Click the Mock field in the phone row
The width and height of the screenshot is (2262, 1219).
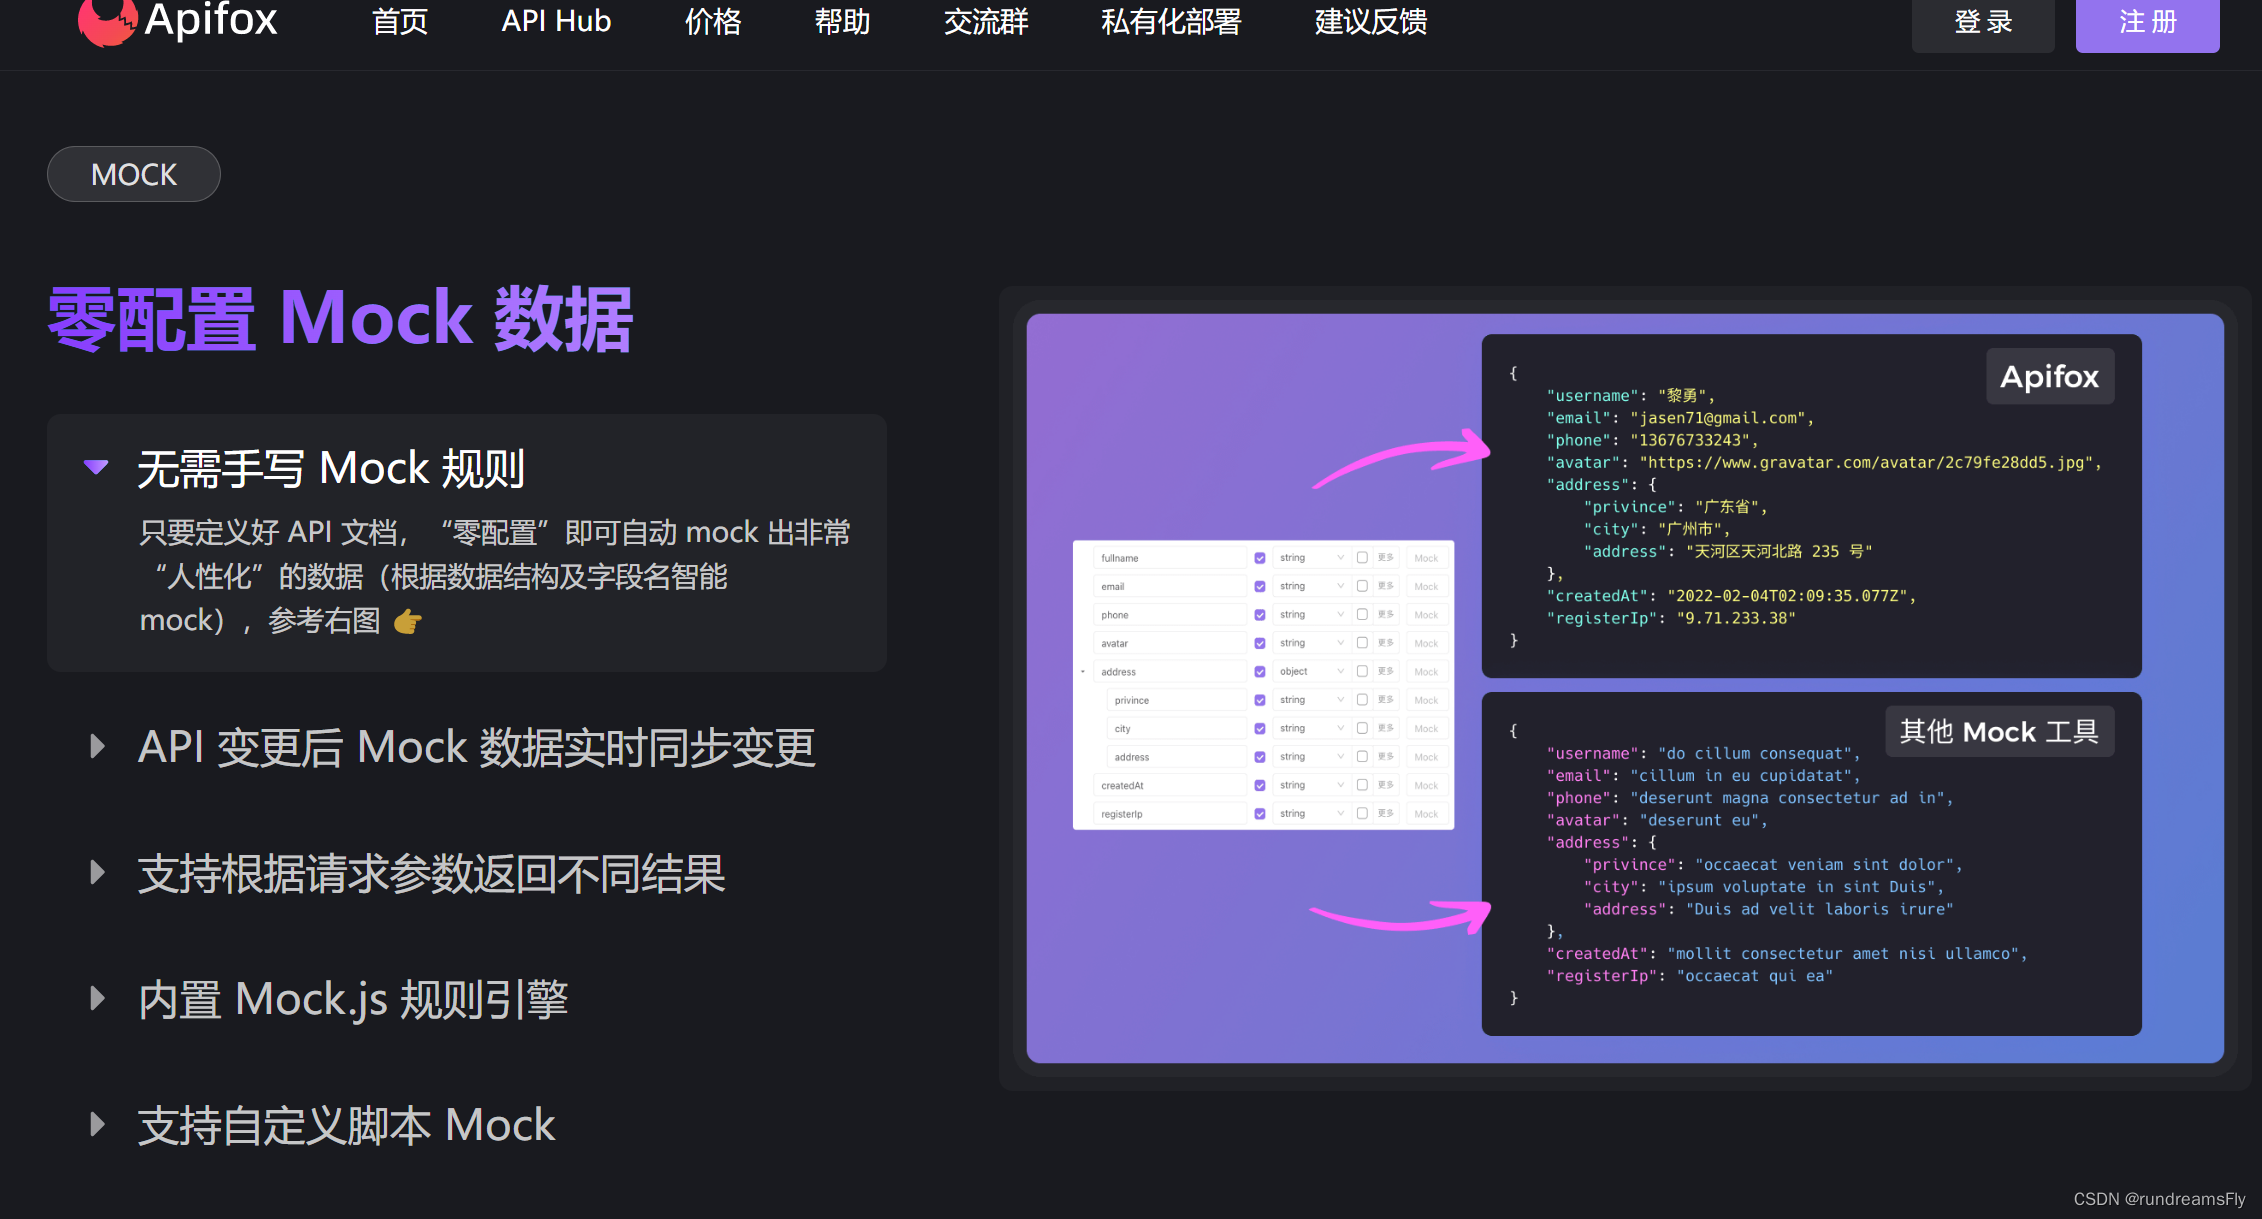(1427, 615)
